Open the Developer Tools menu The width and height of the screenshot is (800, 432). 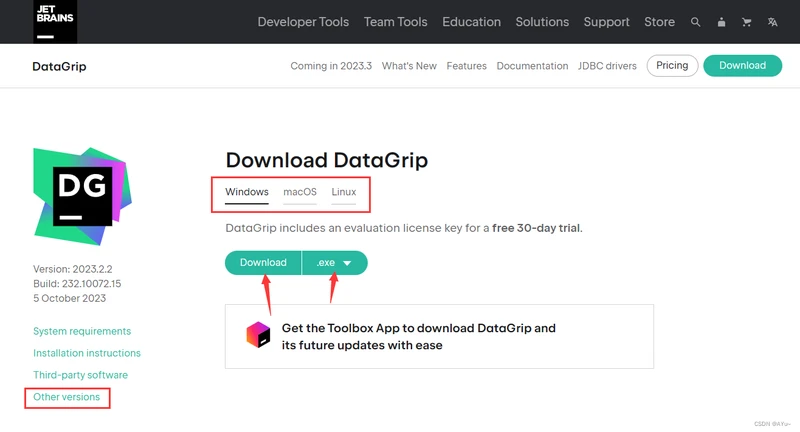click(303, 22)
